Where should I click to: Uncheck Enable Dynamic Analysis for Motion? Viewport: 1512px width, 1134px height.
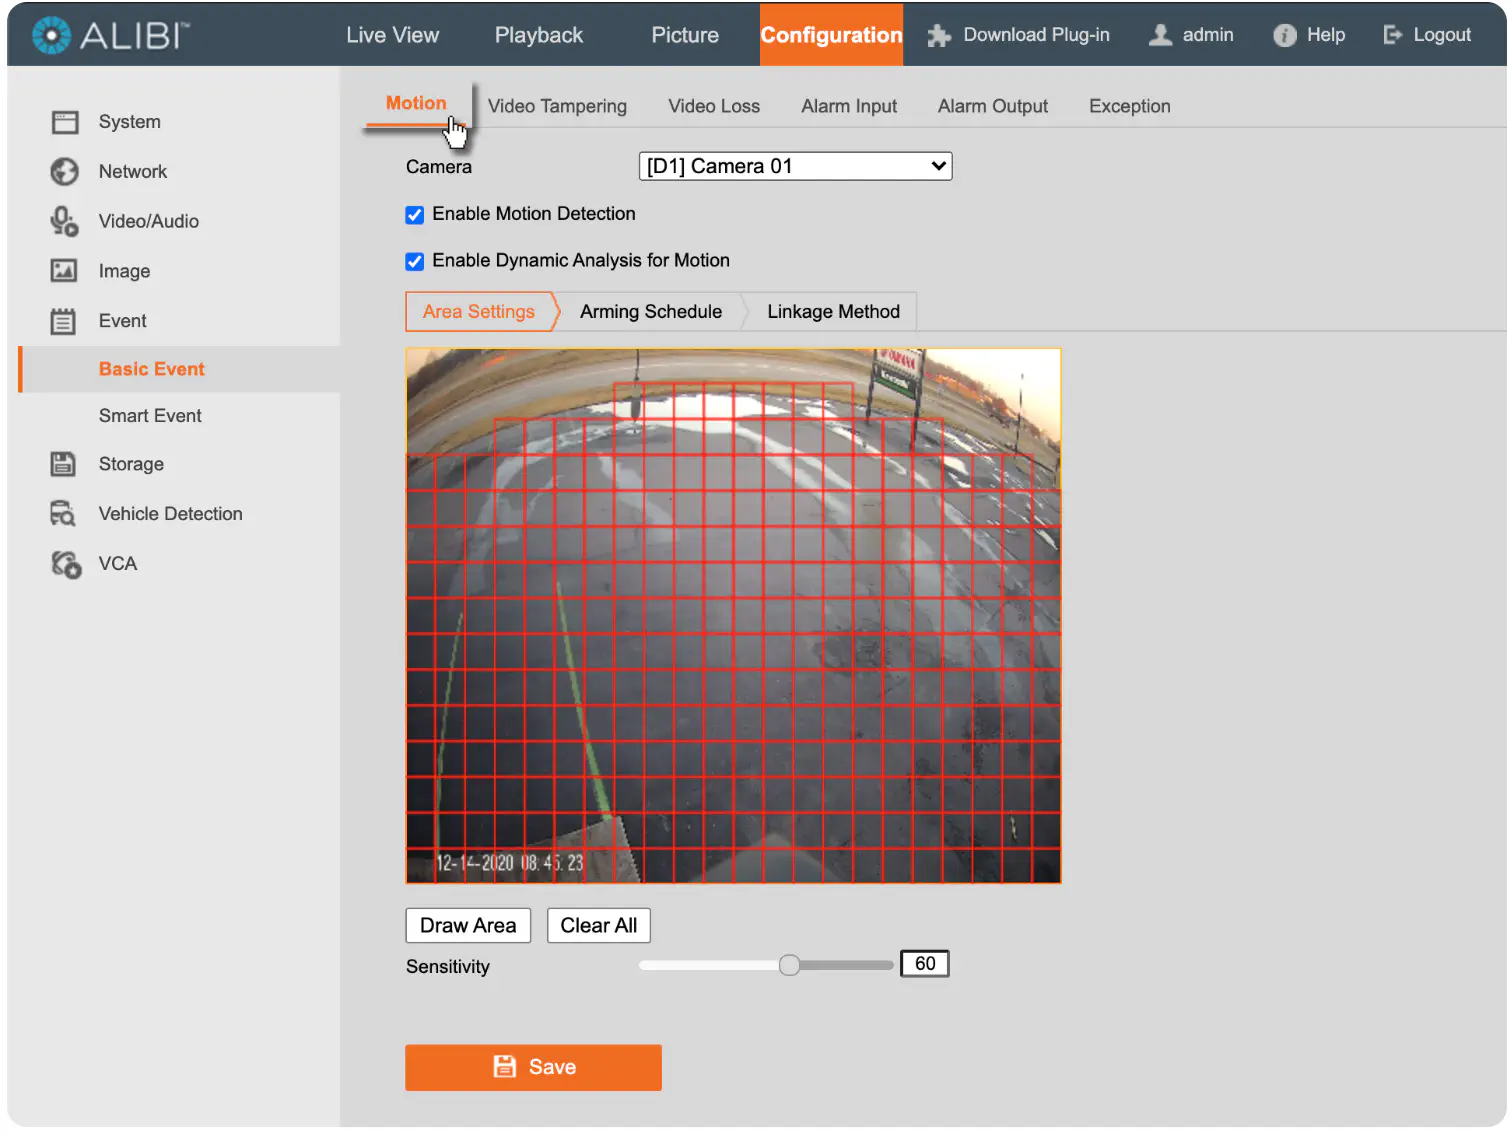coord(415,262)
